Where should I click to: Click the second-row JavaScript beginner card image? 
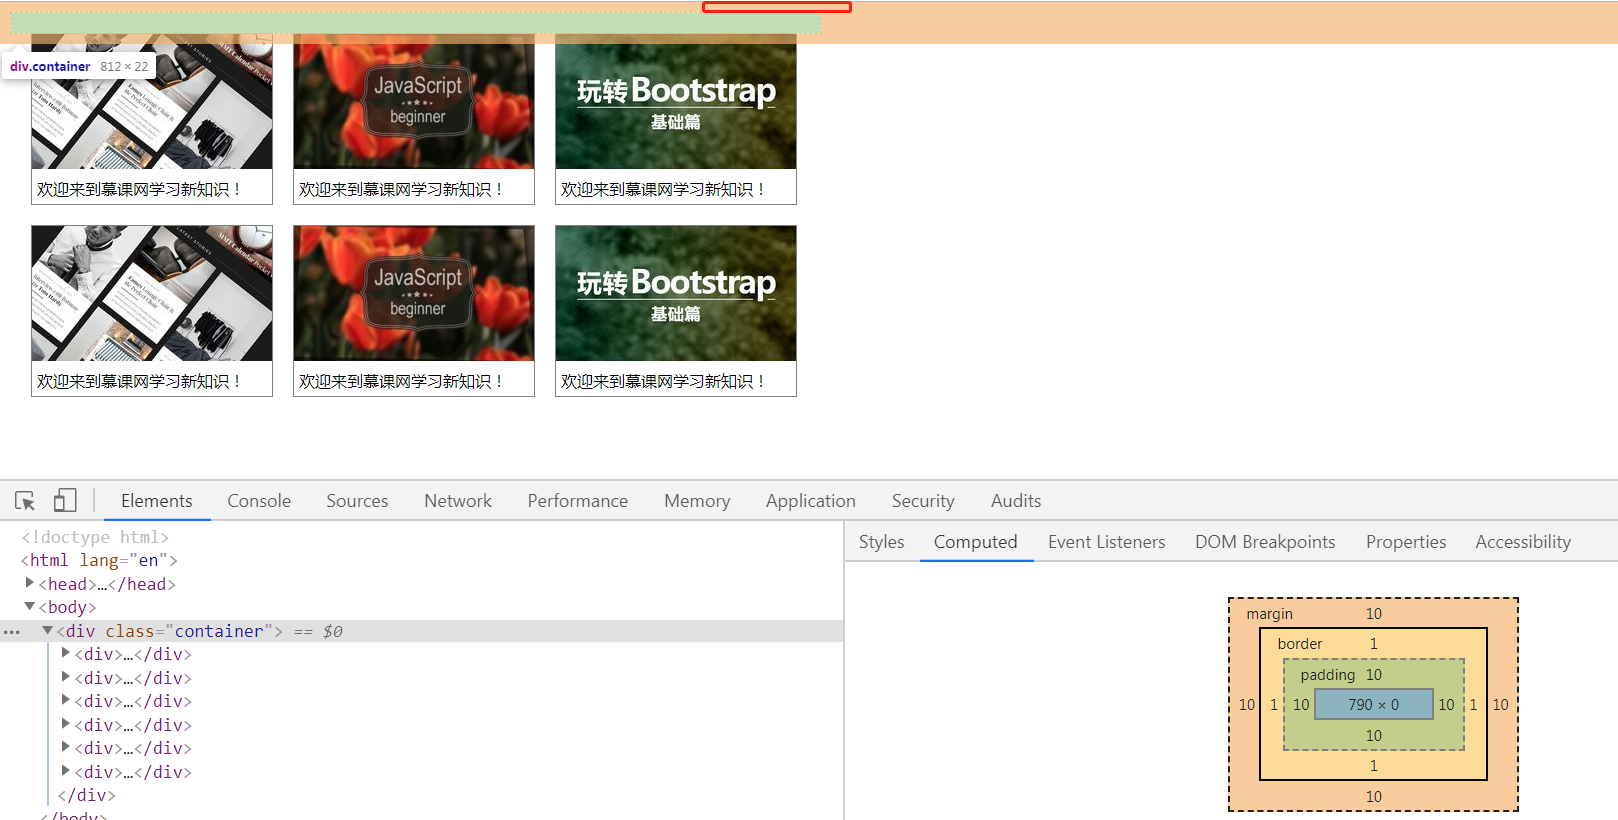click(414, 293)
